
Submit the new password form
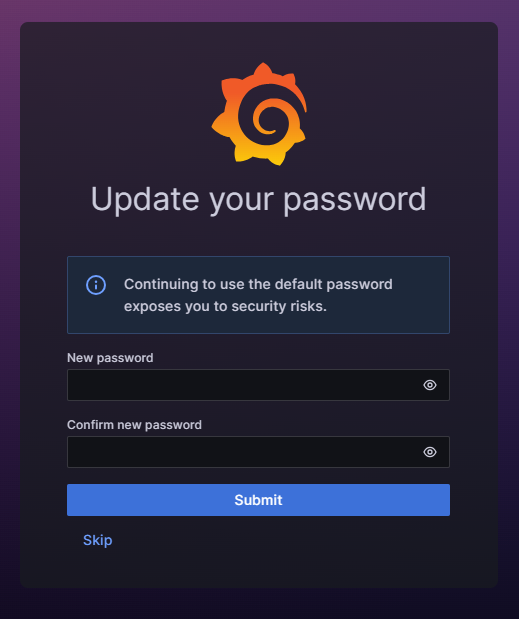click(258, 500)
